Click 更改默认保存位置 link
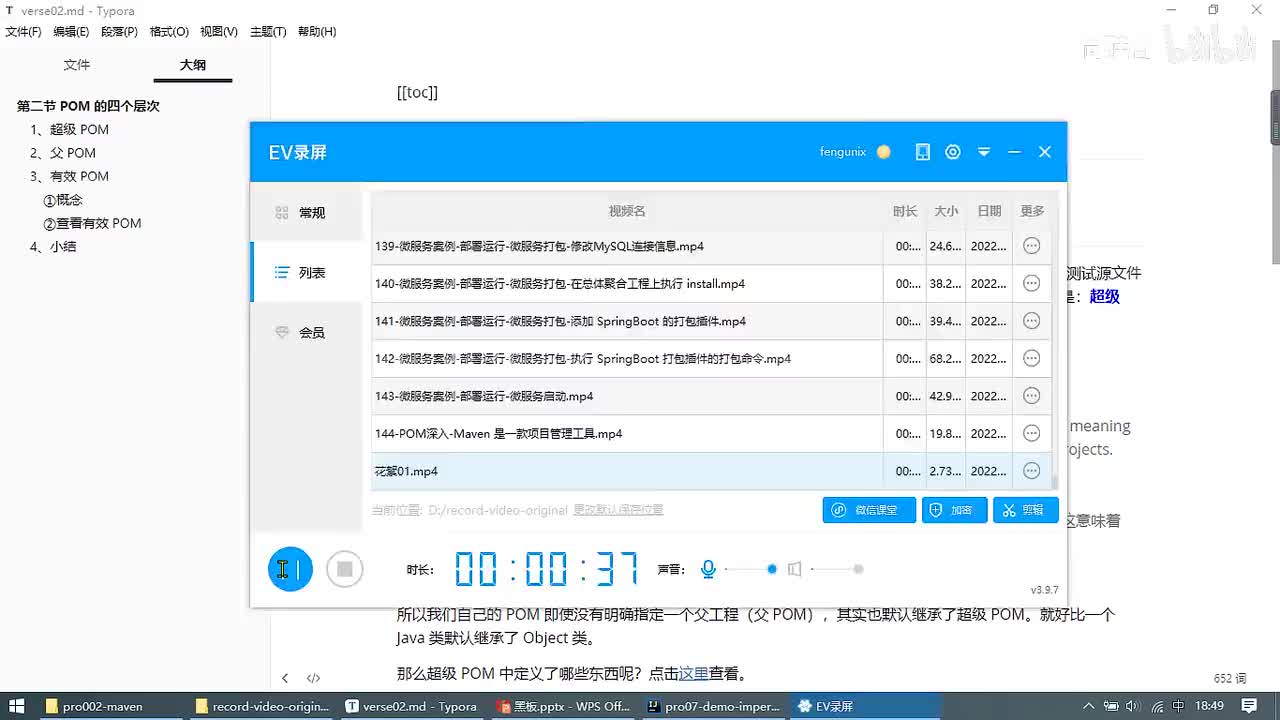 pos(618,510)
